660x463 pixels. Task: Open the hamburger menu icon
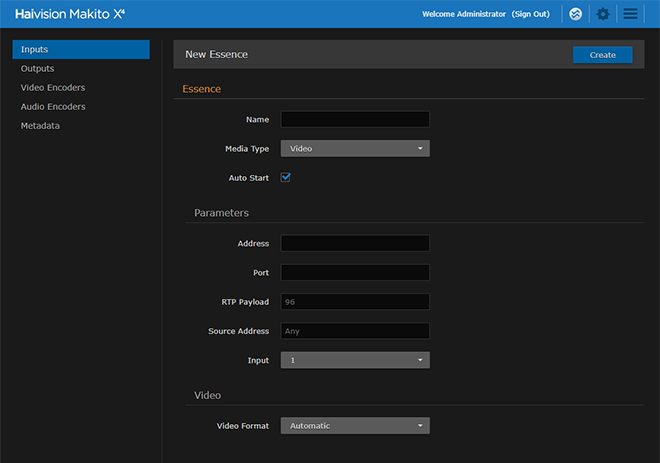tap(630, 14)
